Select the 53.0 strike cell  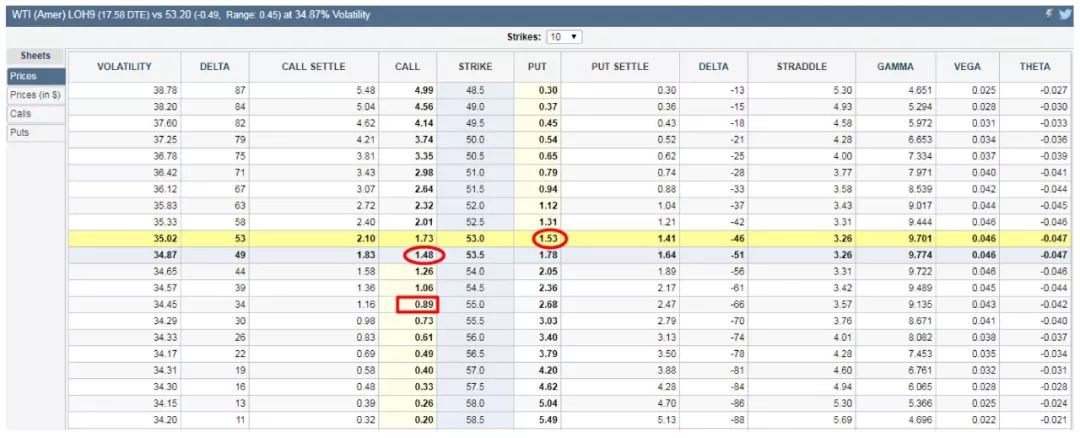point(474,238)
